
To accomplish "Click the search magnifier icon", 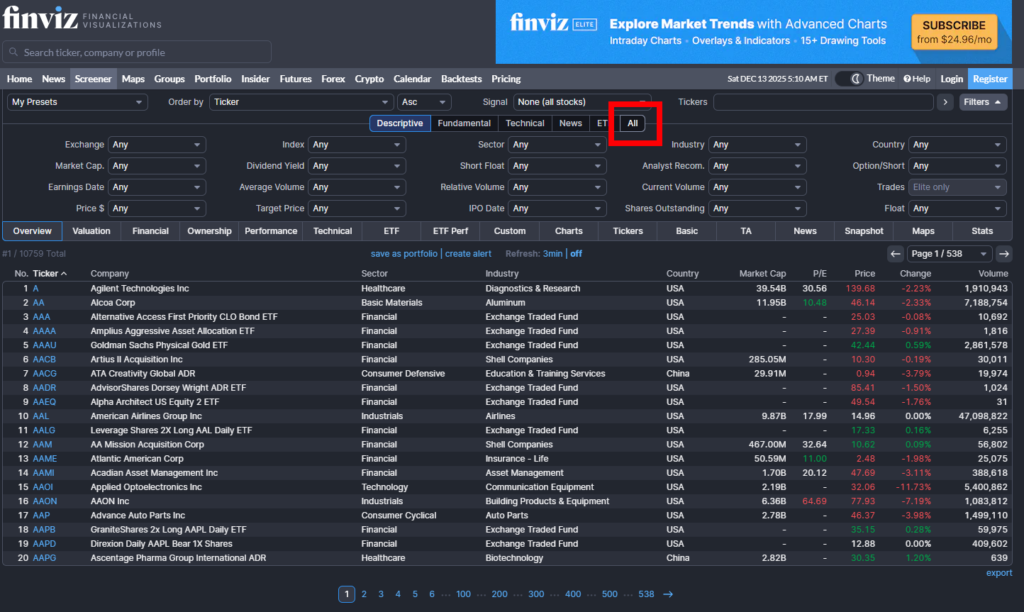I will coord(14,52).
